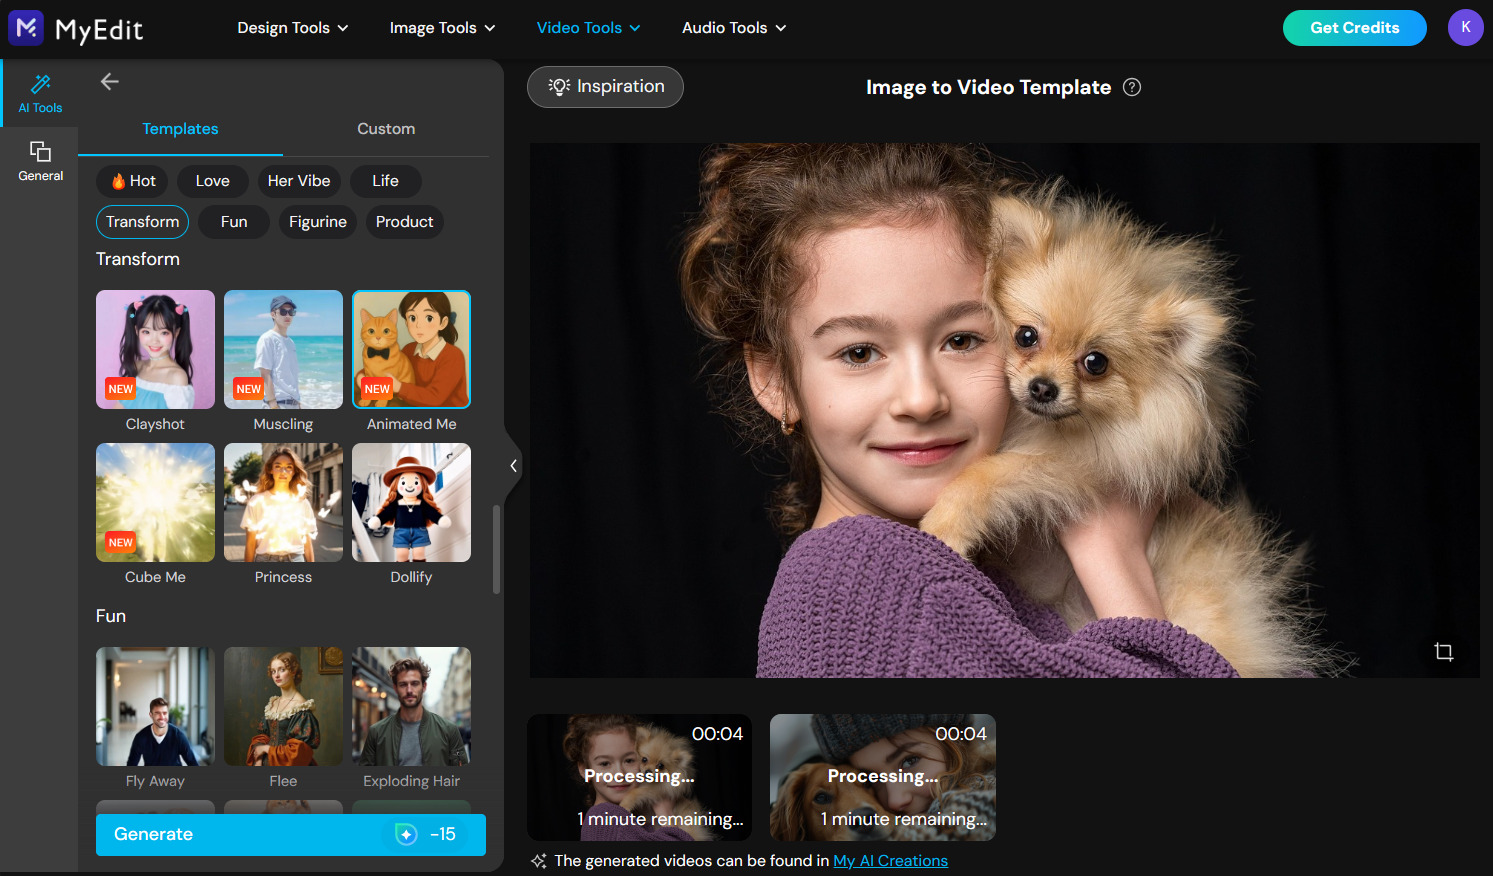This screenshot has width=1493, height=876.
Task: Click the help icon next to Image to Video Template
Action: [1131, 87]
